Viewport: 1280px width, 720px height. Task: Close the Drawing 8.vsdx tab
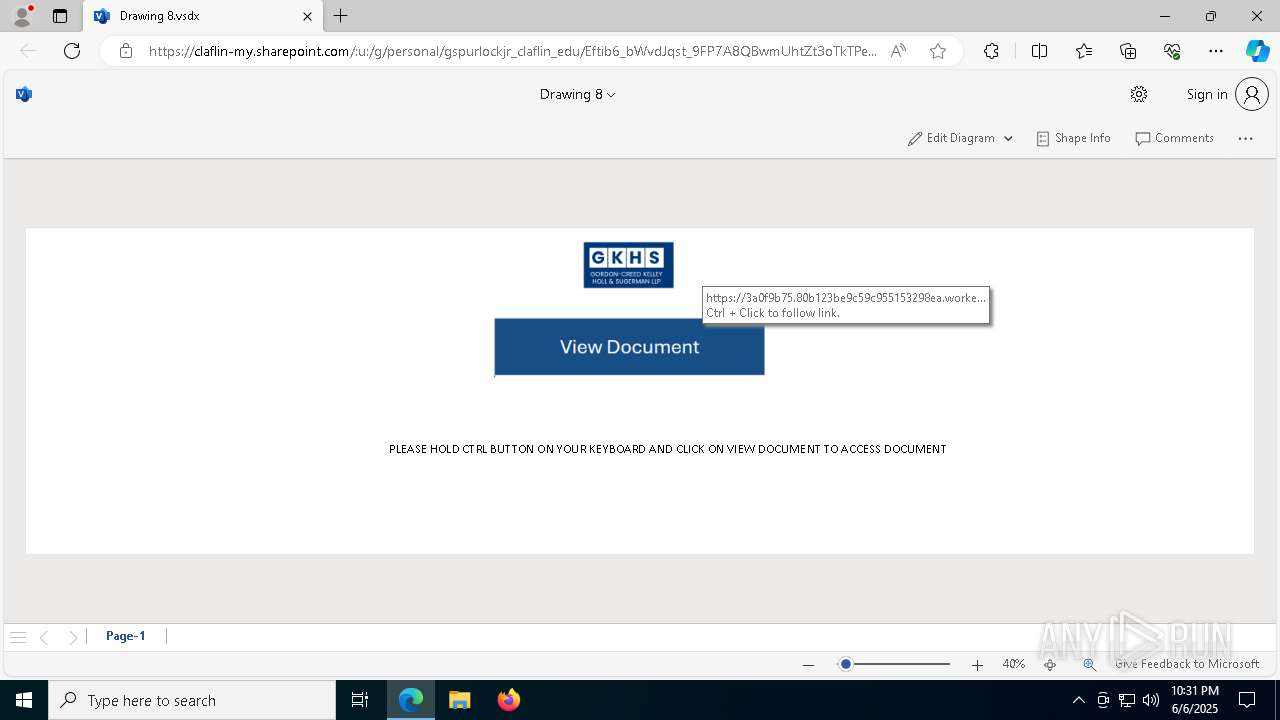coord(307,16)
